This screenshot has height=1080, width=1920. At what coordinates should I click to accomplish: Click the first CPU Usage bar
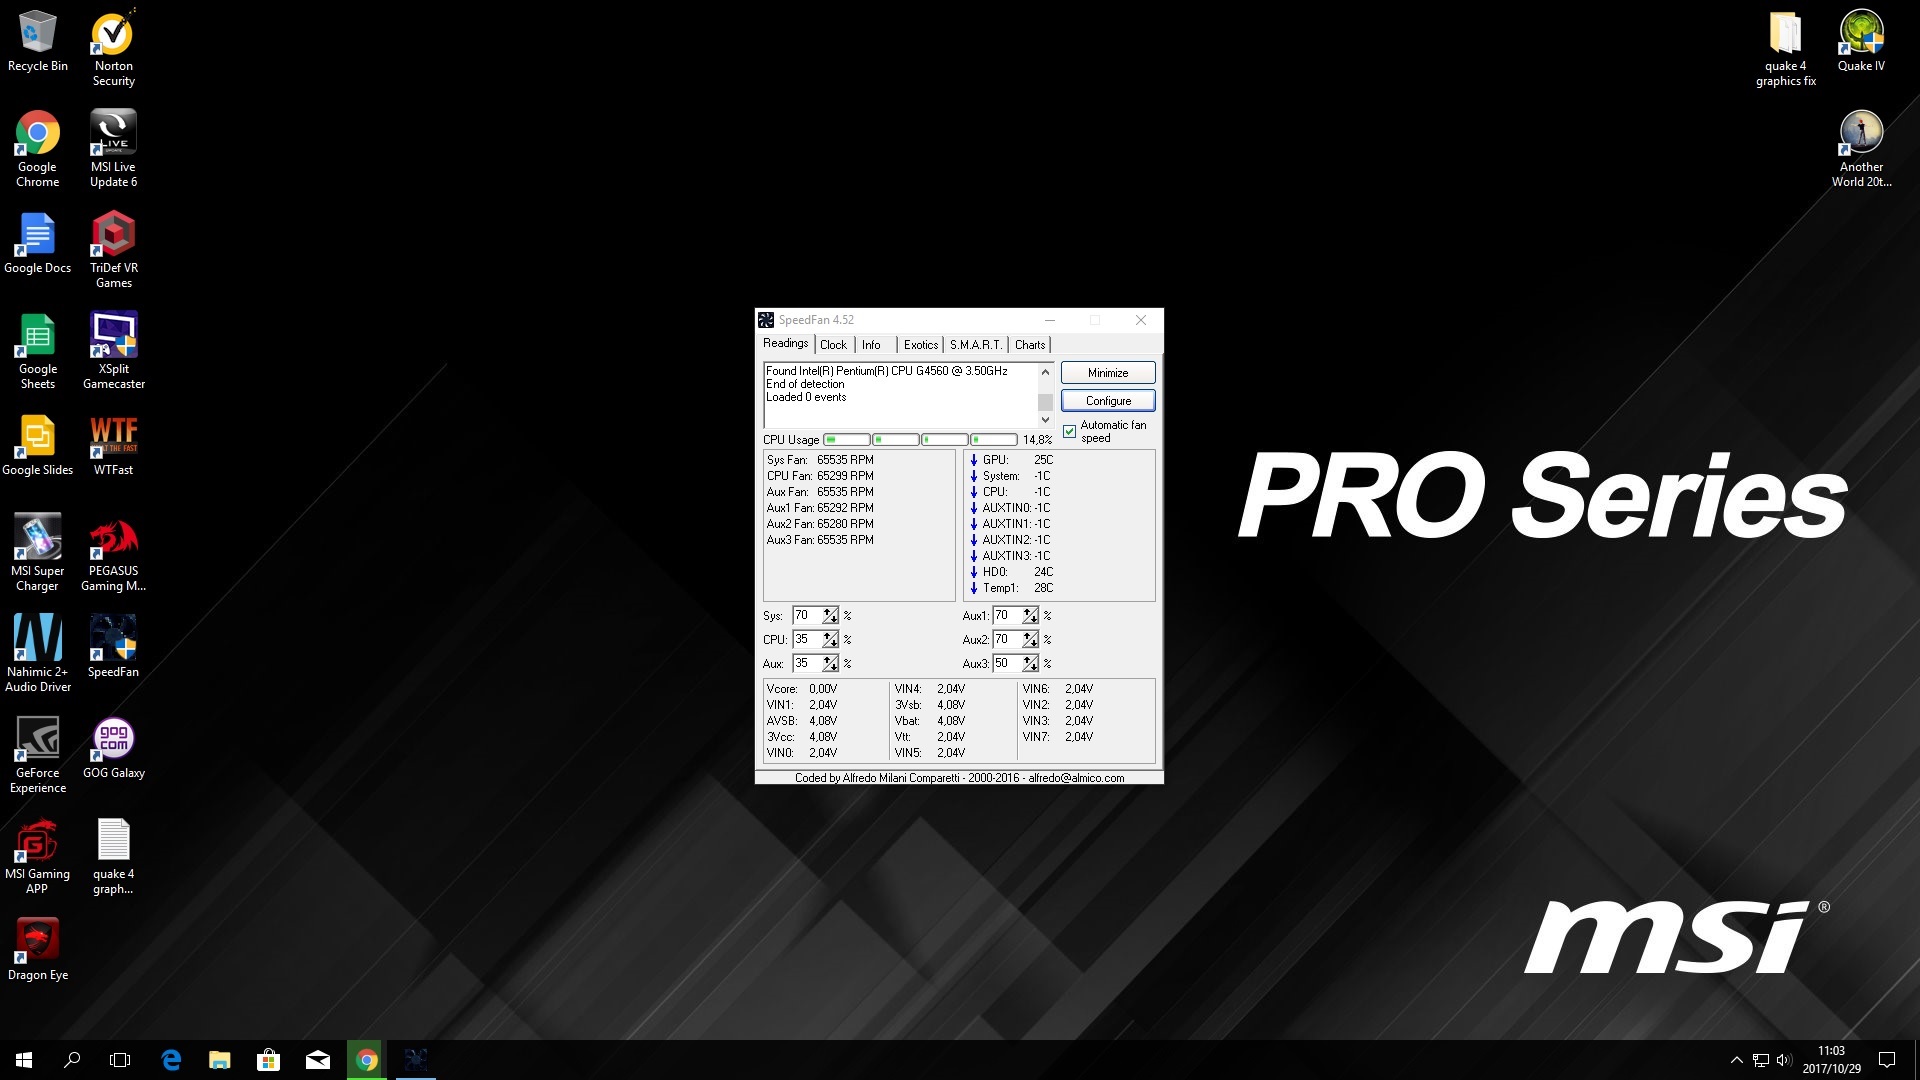point(846,440)
